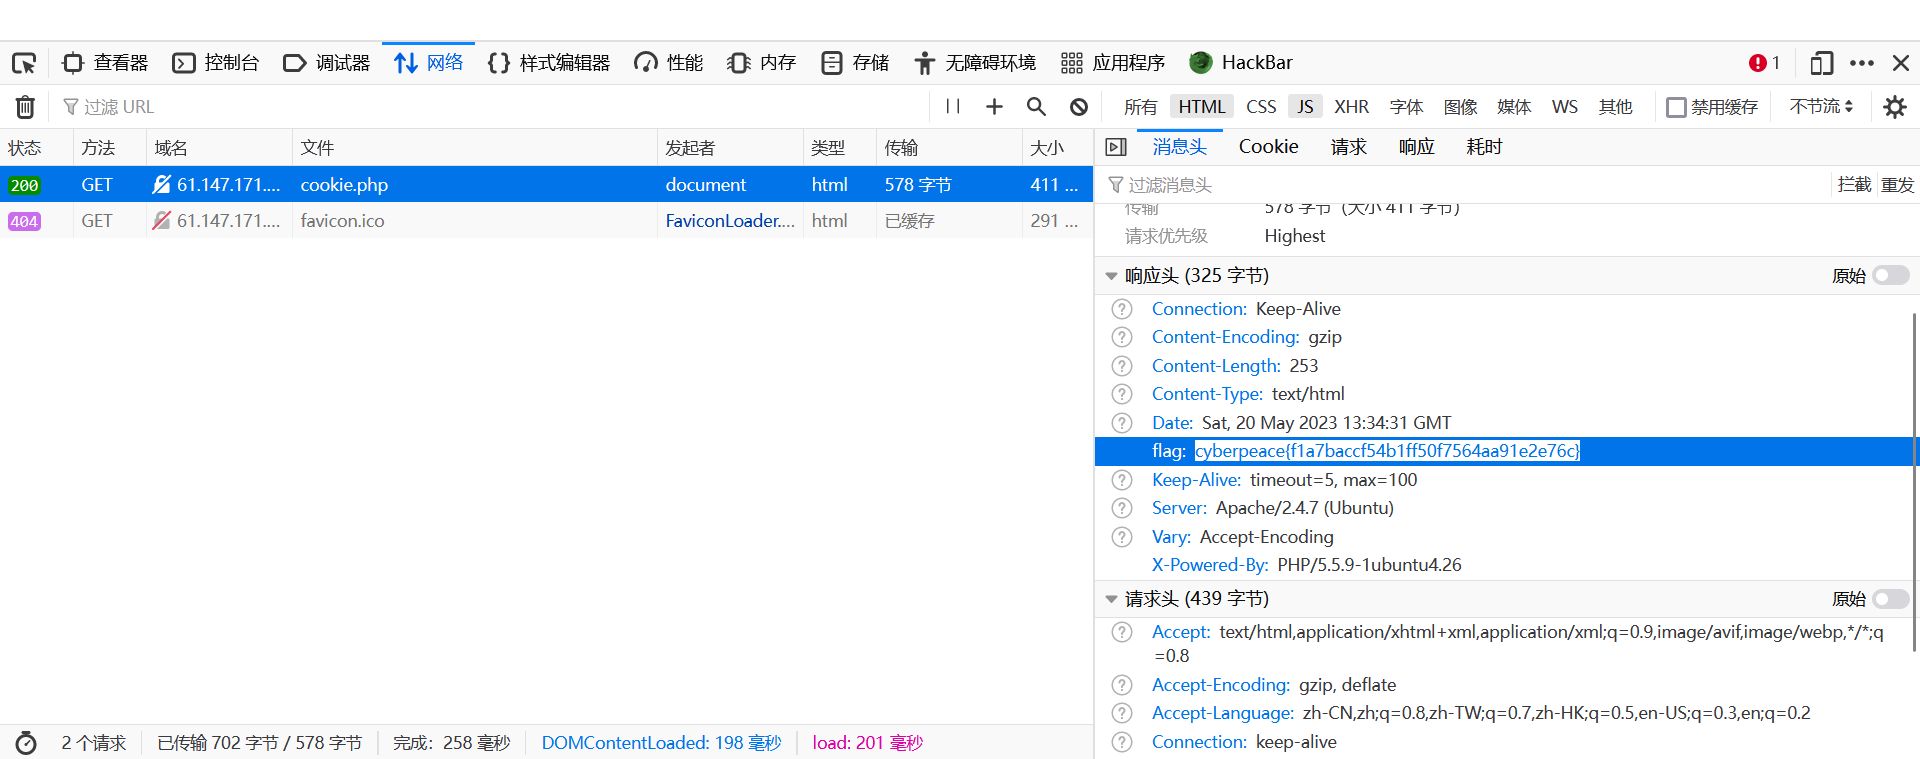Toggle the Fonts (字体) filter
The width and height of the screenshot is (1920, 759).
pos(1406,107)
